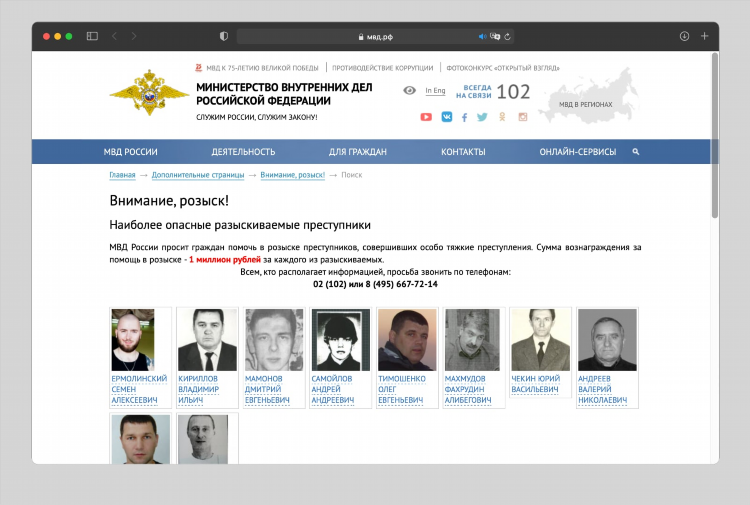Follow the Главная breadcrumb link
Screen dimensions: 750x505
pyautogui.click(x=122, y=175)
